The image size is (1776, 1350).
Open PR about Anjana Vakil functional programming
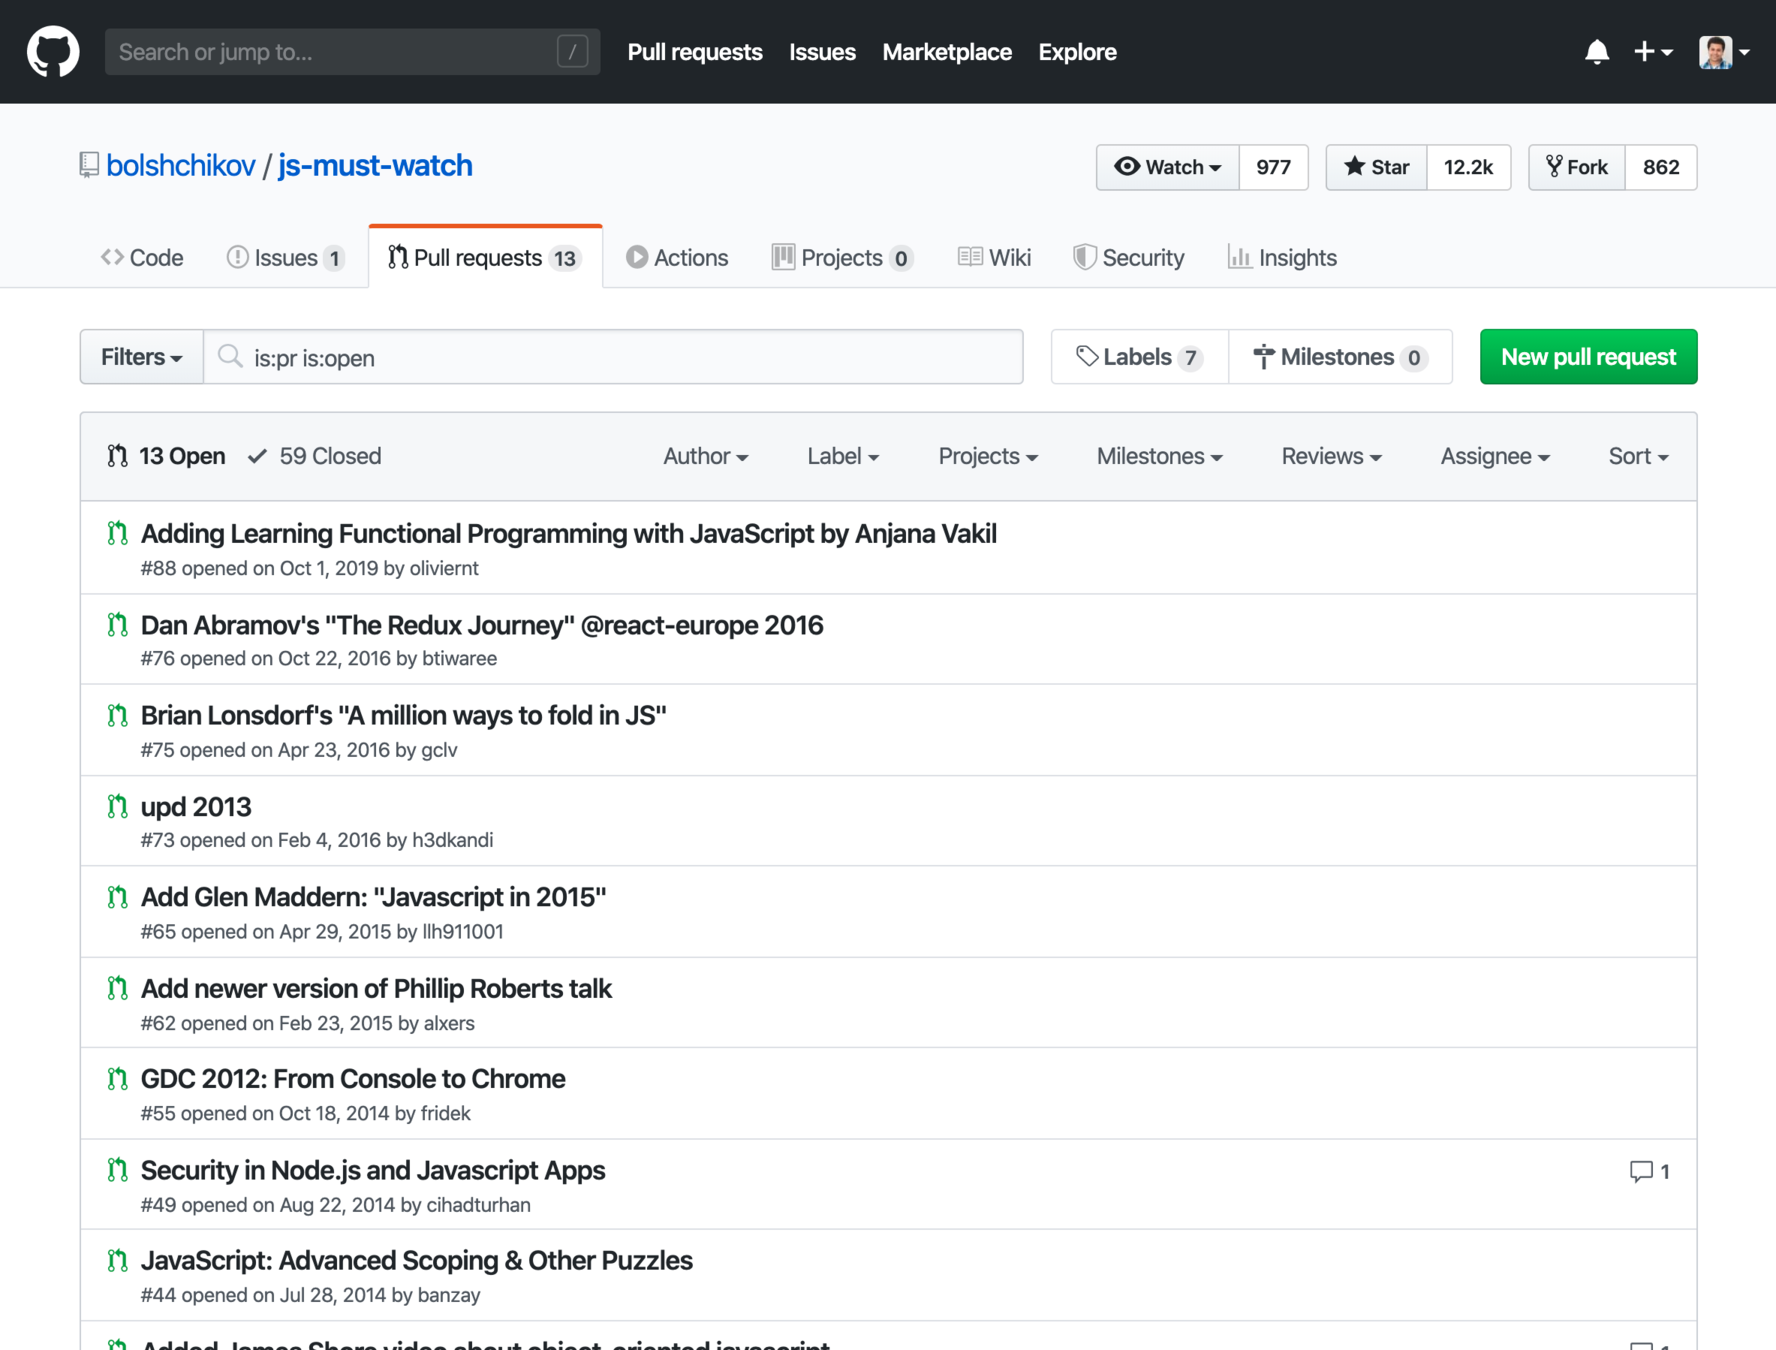tap(569, 534)
